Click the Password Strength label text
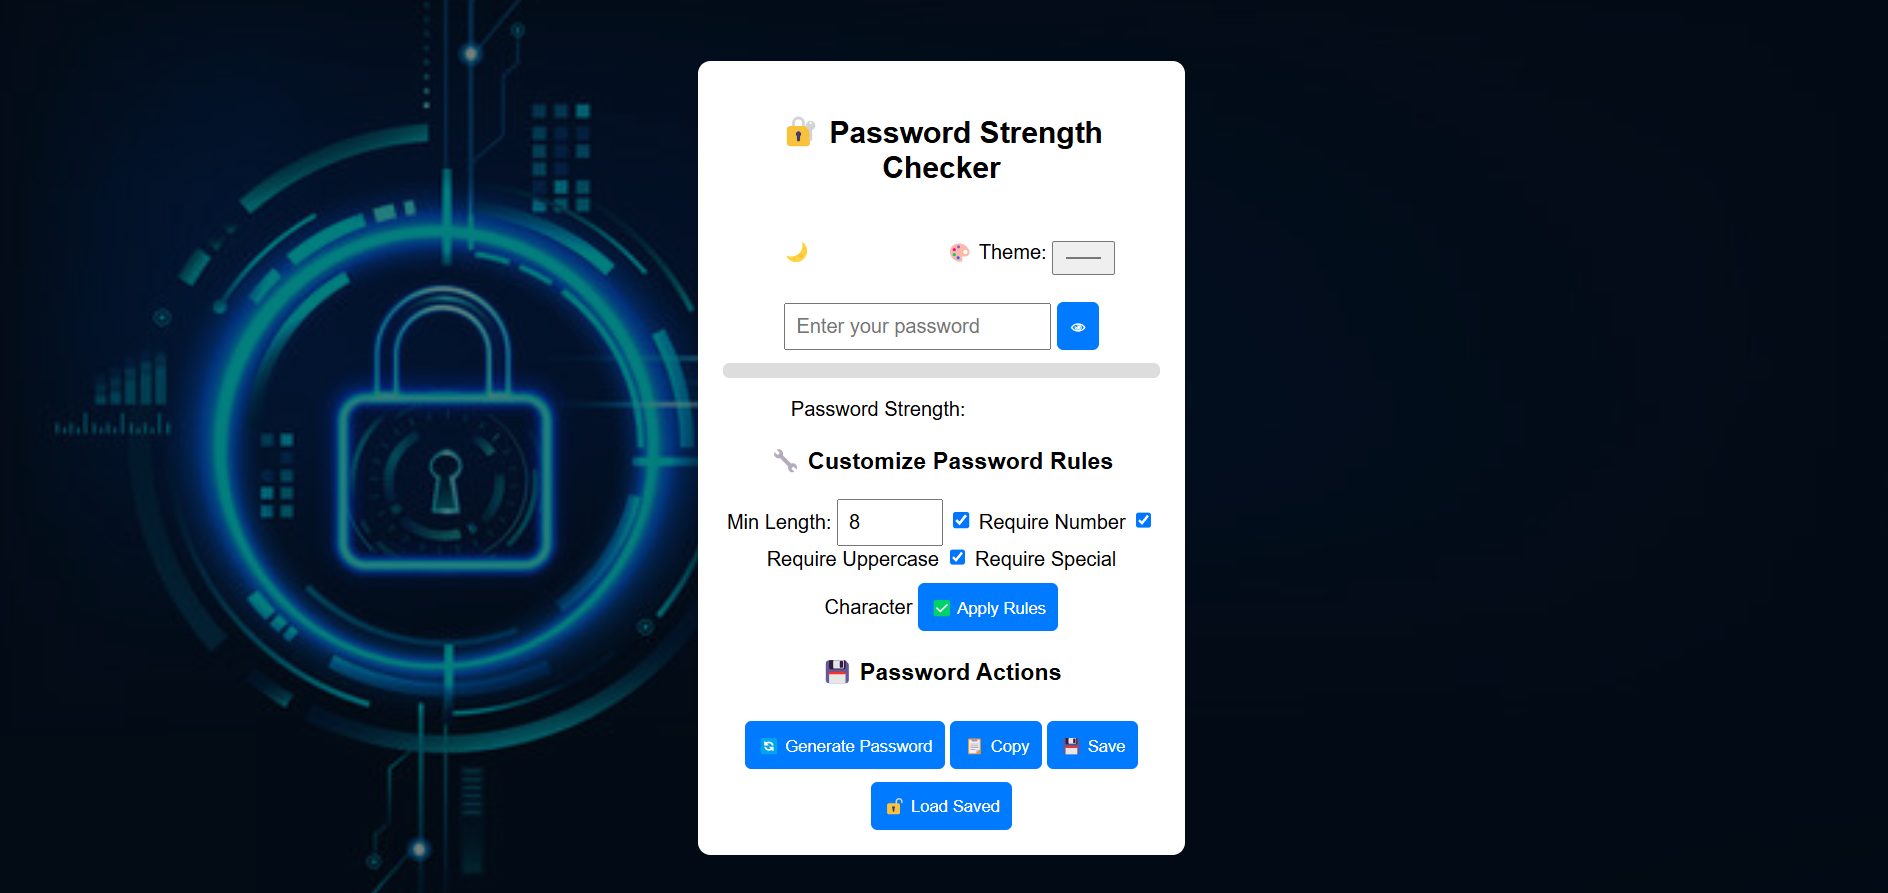Screen dimensions: 1888x893 click(878, 409)
